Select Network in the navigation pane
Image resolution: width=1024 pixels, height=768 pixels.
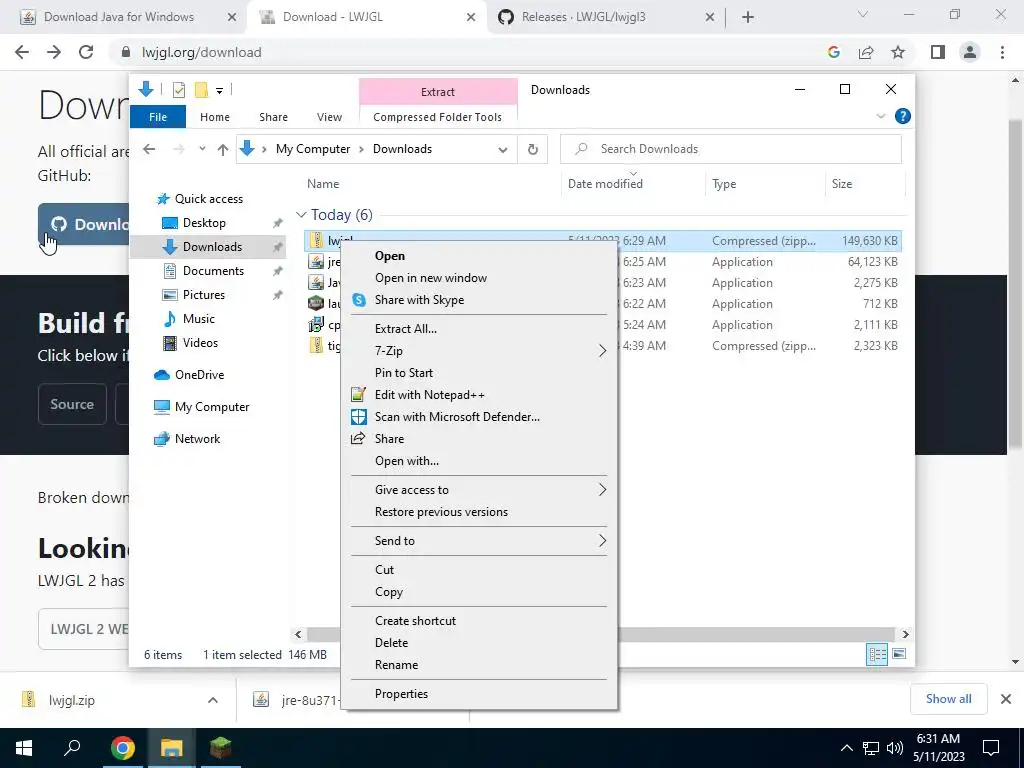(197, 439)
